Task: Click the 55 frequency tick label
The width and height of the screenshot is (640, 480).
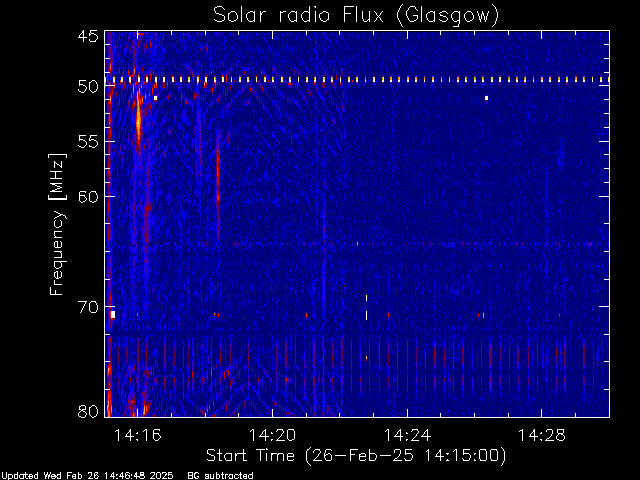Action: (x=88, y=142)
